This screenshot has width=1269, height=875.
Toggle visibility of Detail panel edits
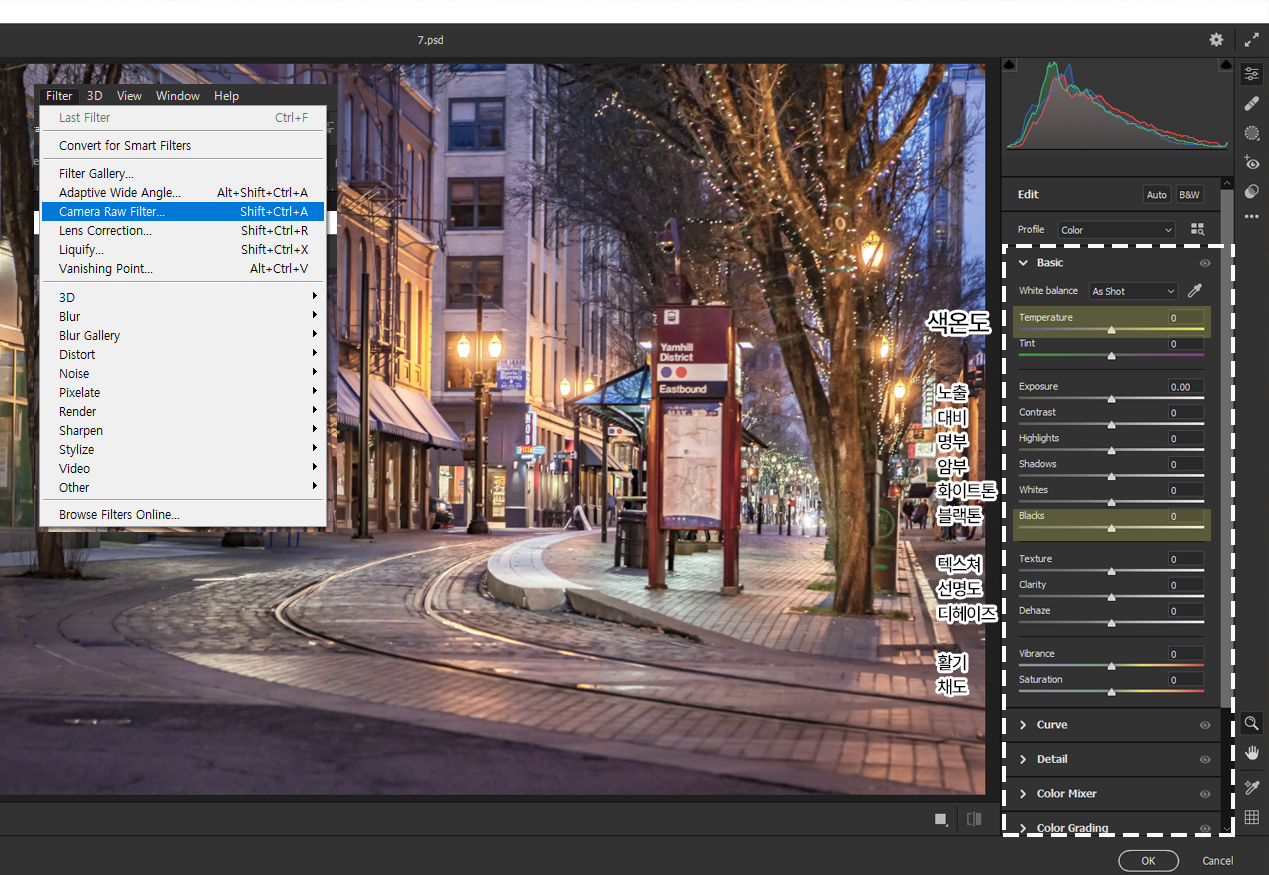point(1205,760)
